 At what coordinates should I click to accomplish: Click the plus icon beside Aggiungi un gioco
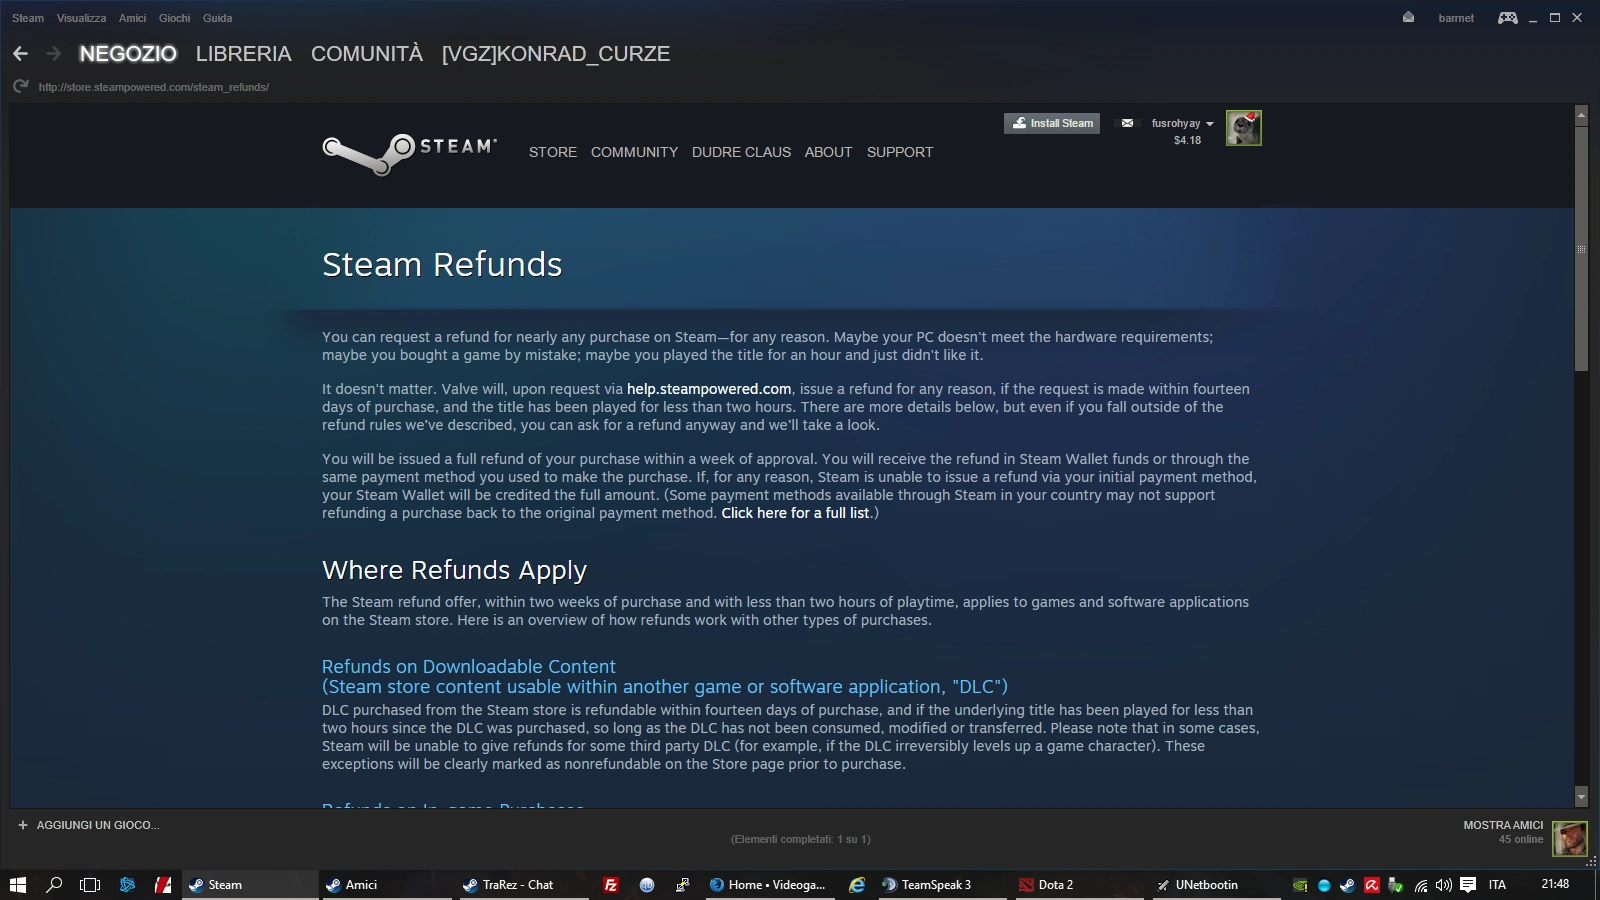23,825
